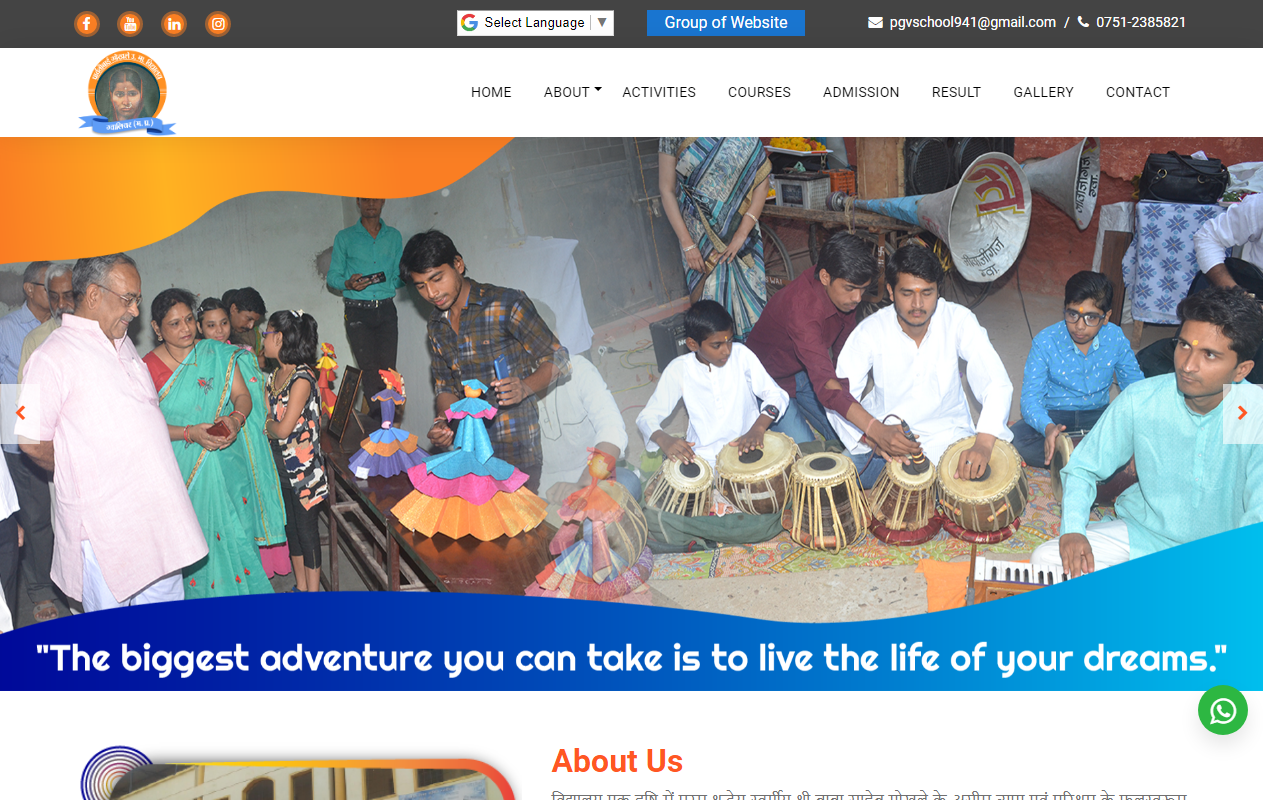Click the phone icon beside the number
Viewport: 1263px width, 800px height.
coord(1083,22)
